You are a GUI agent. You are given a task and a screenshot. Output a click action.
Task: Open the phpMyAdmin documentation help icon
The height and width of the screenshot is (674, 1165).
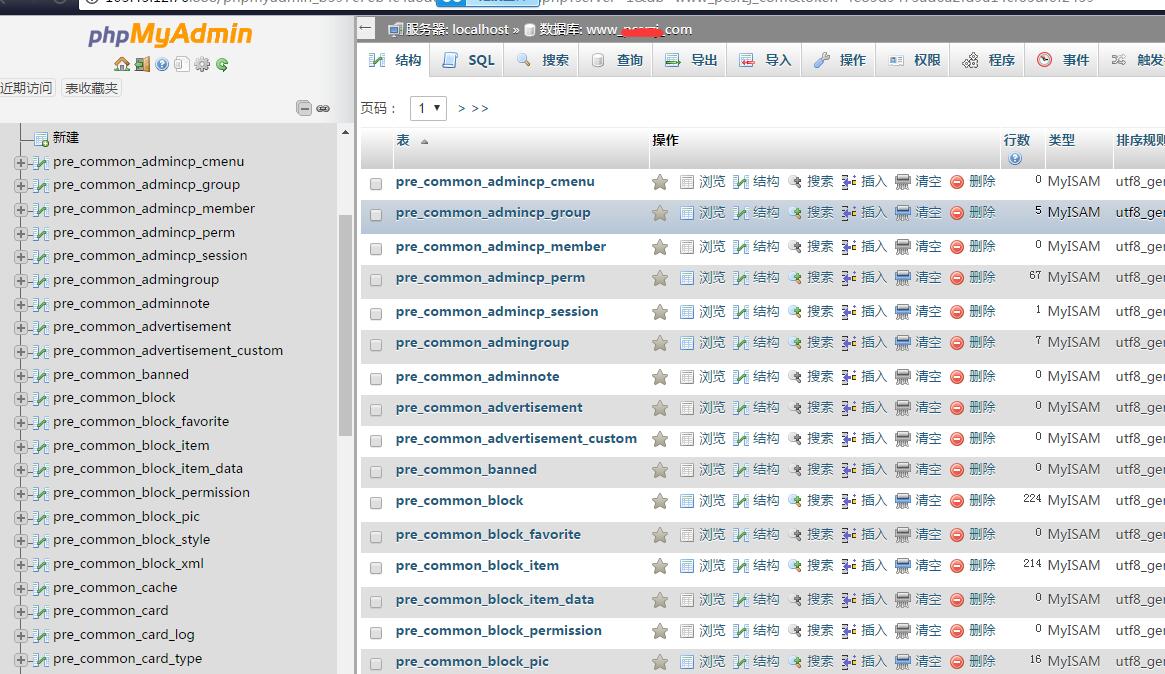click(162, 65)
